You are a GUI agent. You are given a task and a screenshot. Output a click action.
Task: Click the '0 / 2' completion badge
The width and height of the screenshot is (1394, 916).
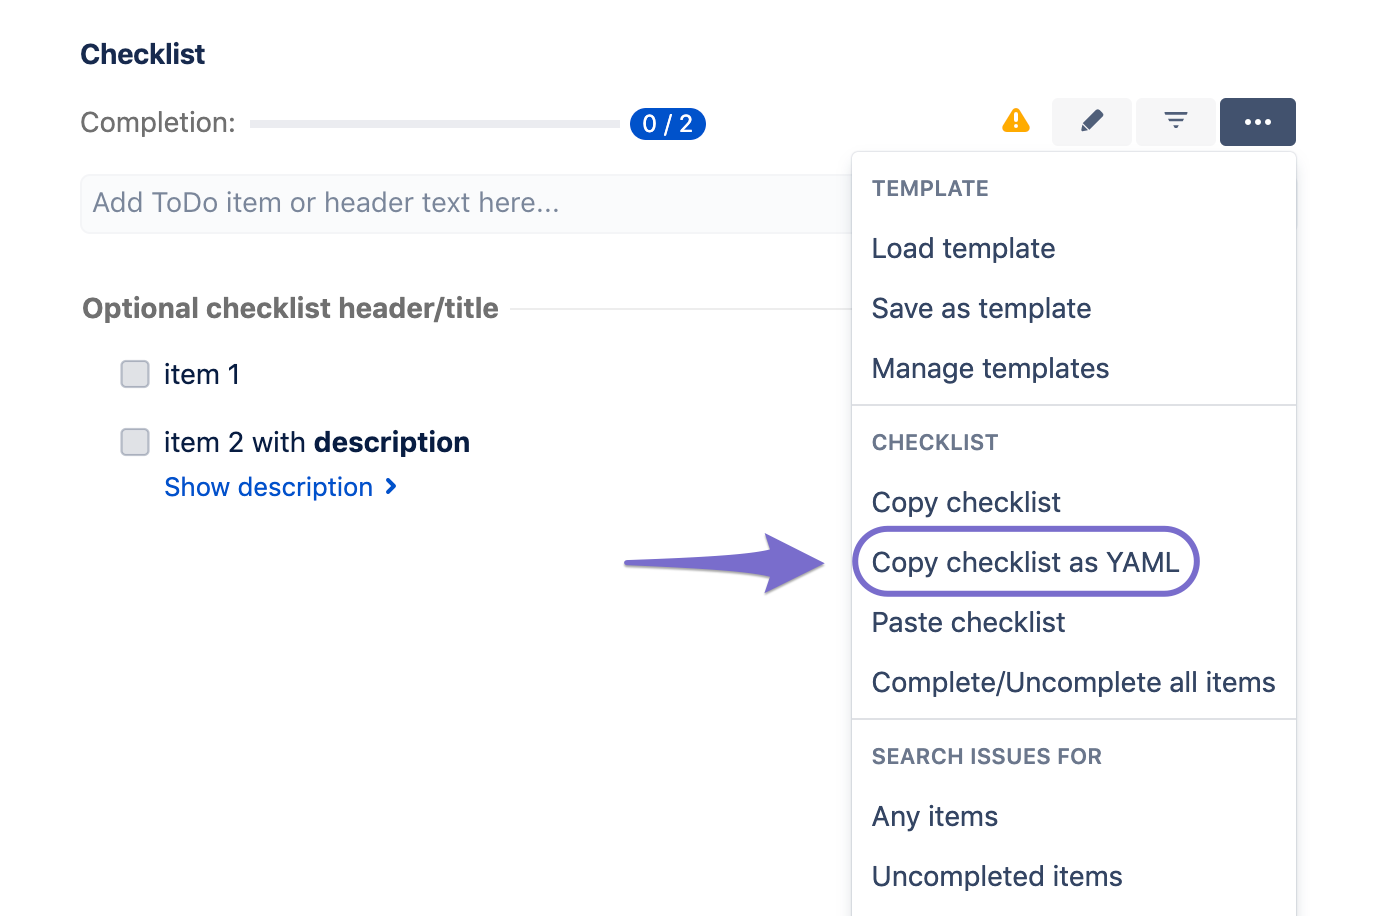click(668, 124)
